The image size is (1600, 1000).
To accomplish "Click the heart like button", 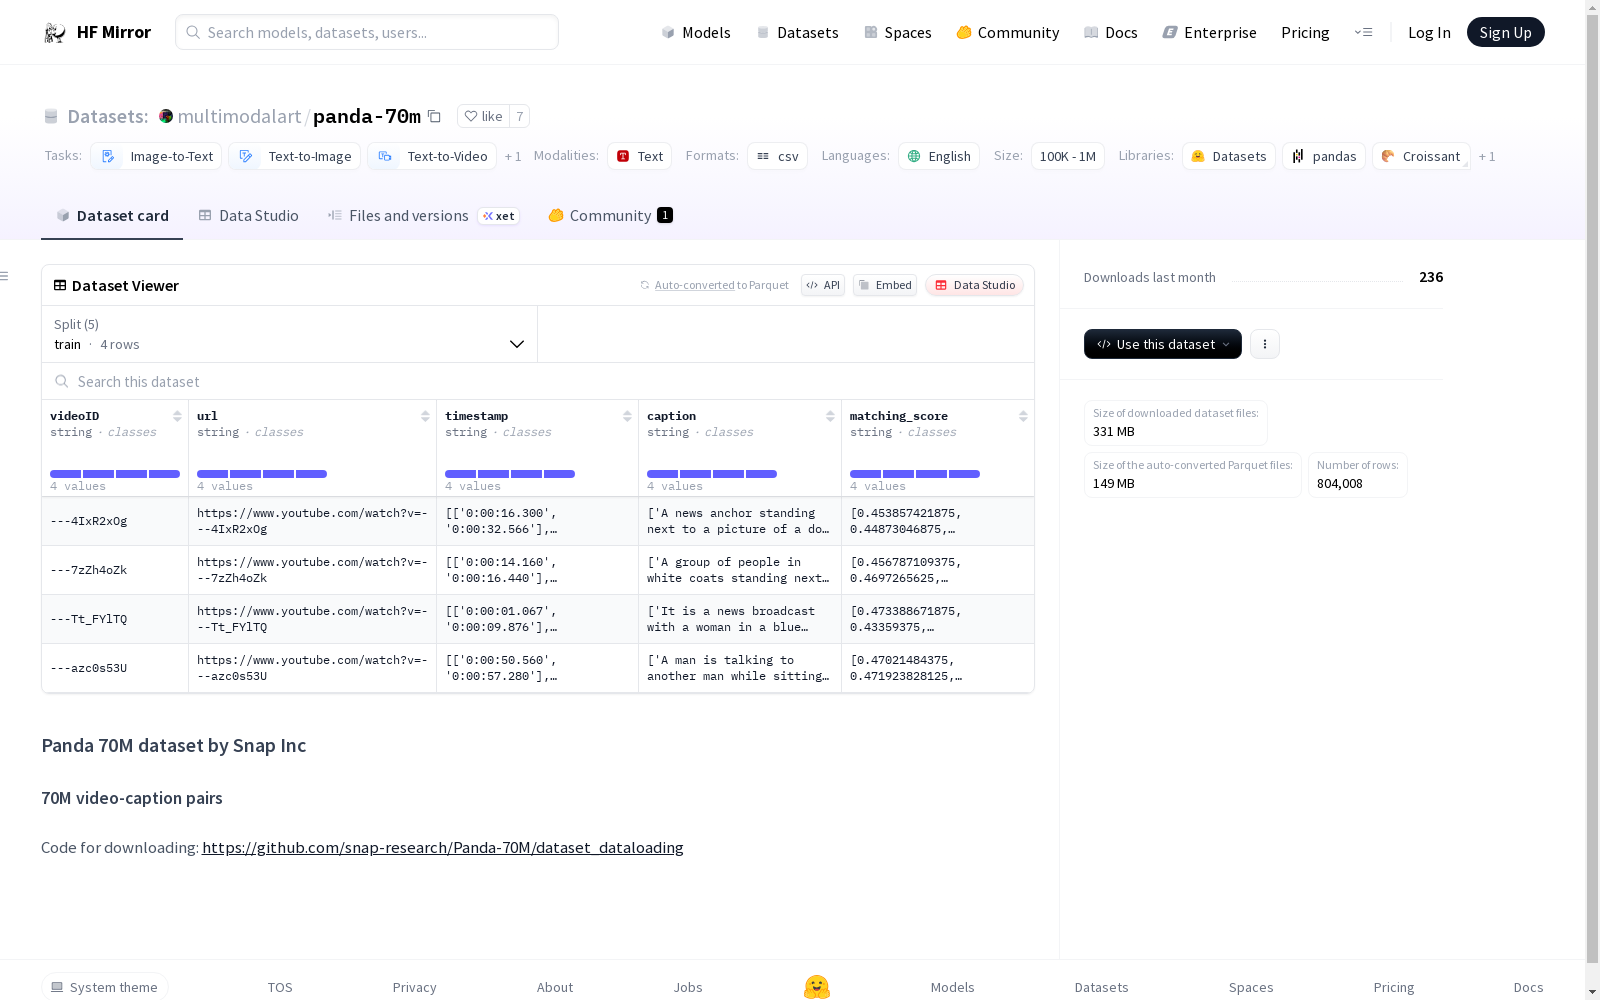I will (483, 116).
